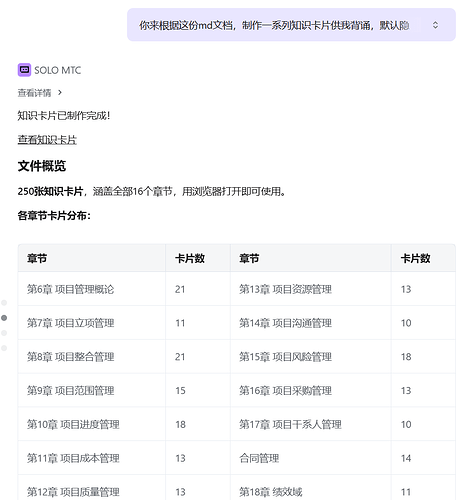470x500 pixels.
Task: Click card count 10 for 第14章
Action: click(406, 323)
